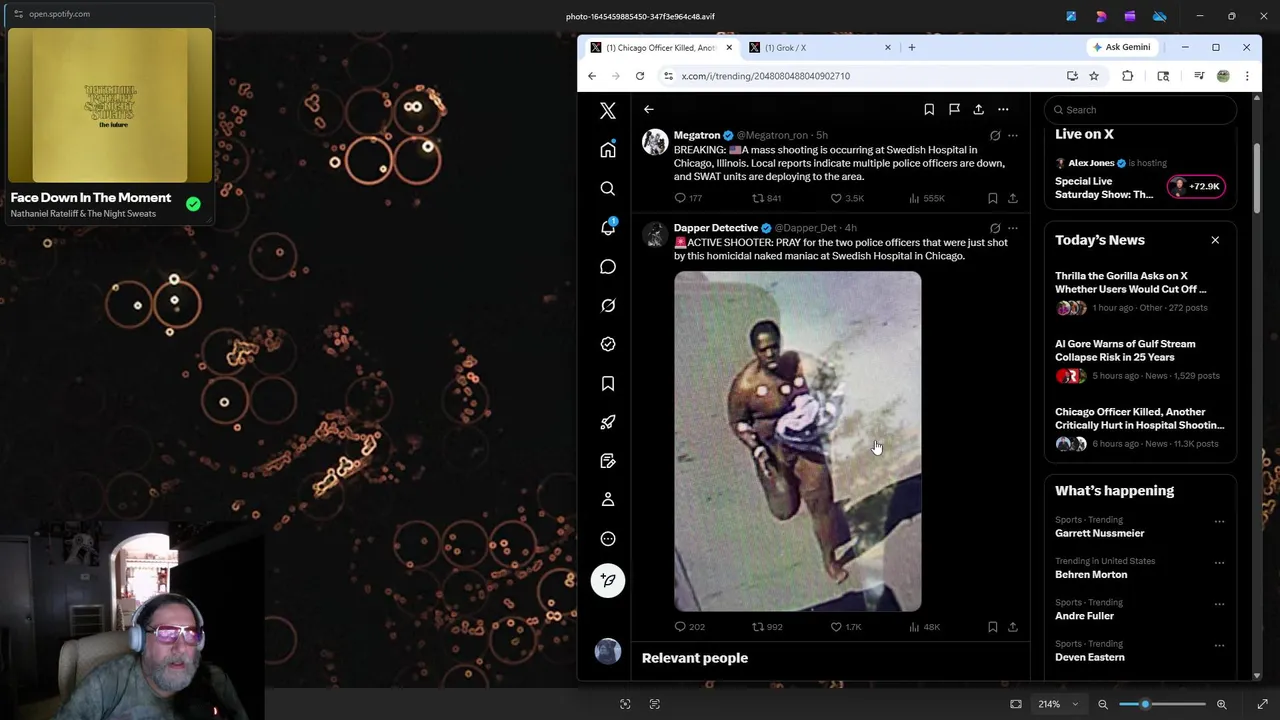Open the more menu on the Dapper Detective post
Viewport: 1280px width, 720px height.
point(1012,228)
